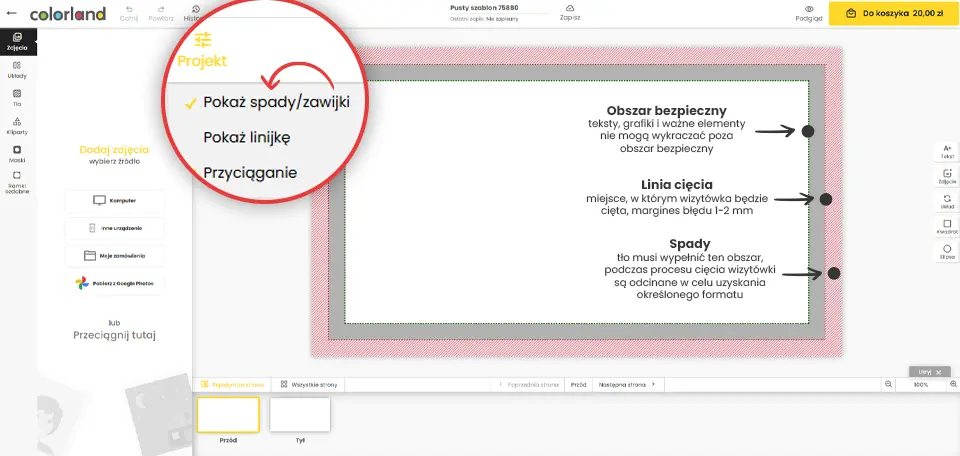The width and height of the screenshot is (960, 456).
Task: Zoom out with the minus magnifier
Action: point(888,384)
